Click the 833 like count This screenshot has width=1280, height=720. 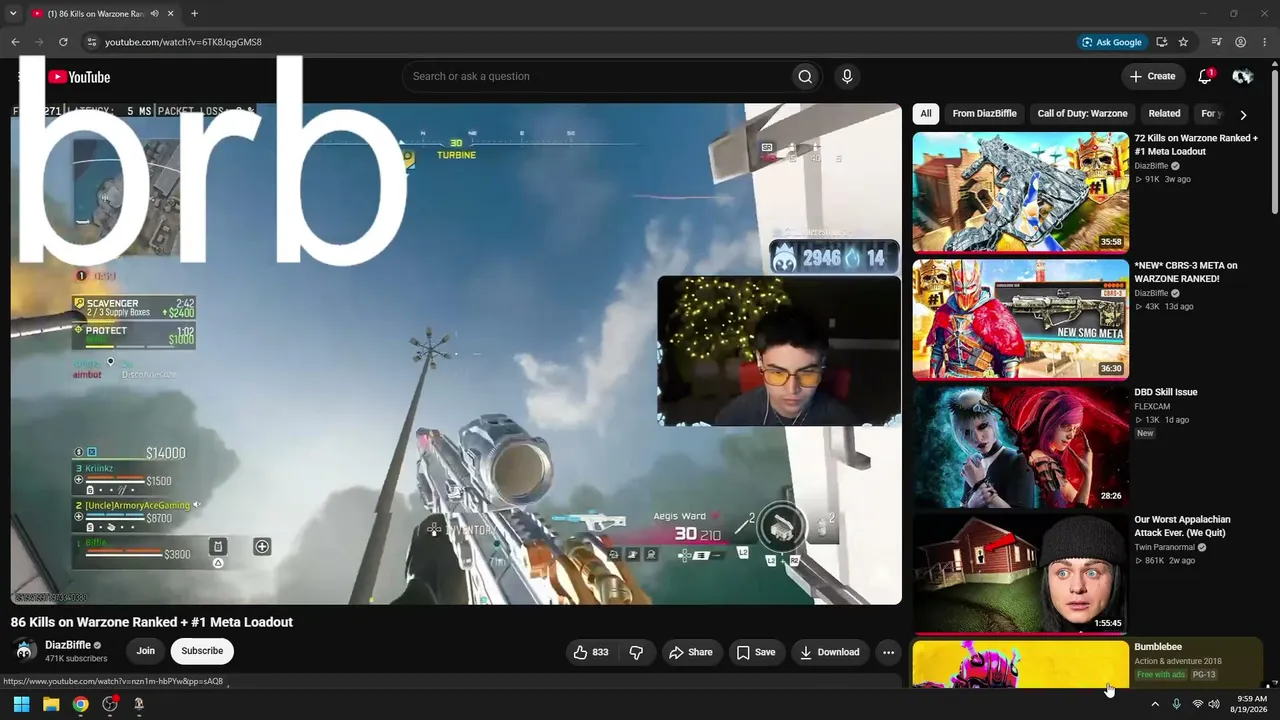coord(600,652)
